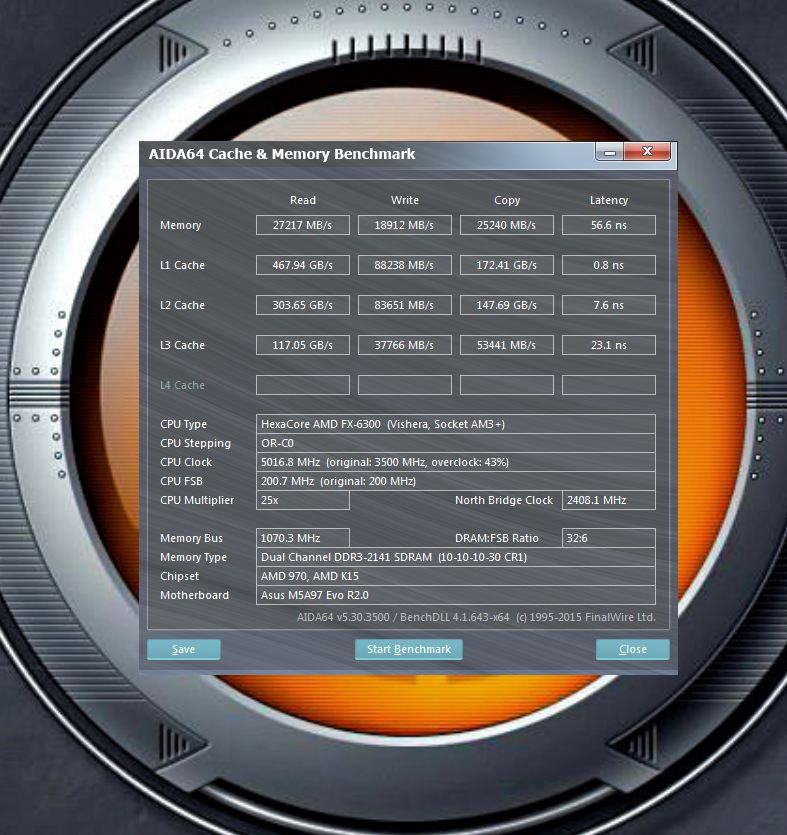Click Memory Bus value 1070.3 MHz
The image size is (787, 835).
[302, 538]
